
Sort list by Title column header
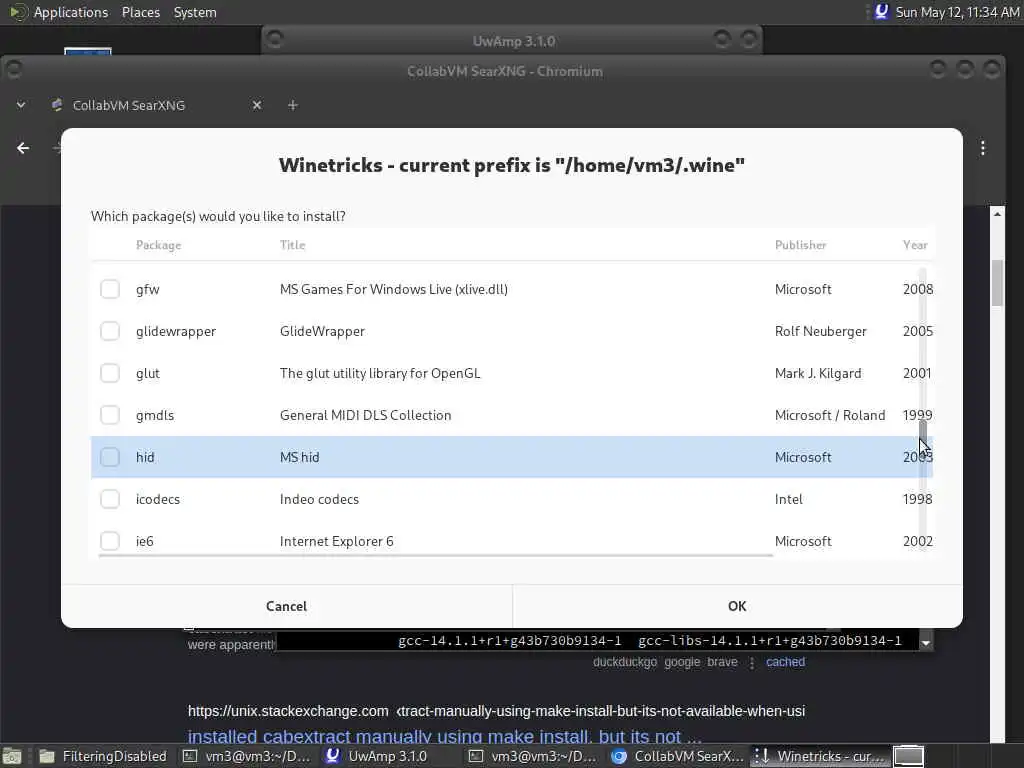coord(292,245)
